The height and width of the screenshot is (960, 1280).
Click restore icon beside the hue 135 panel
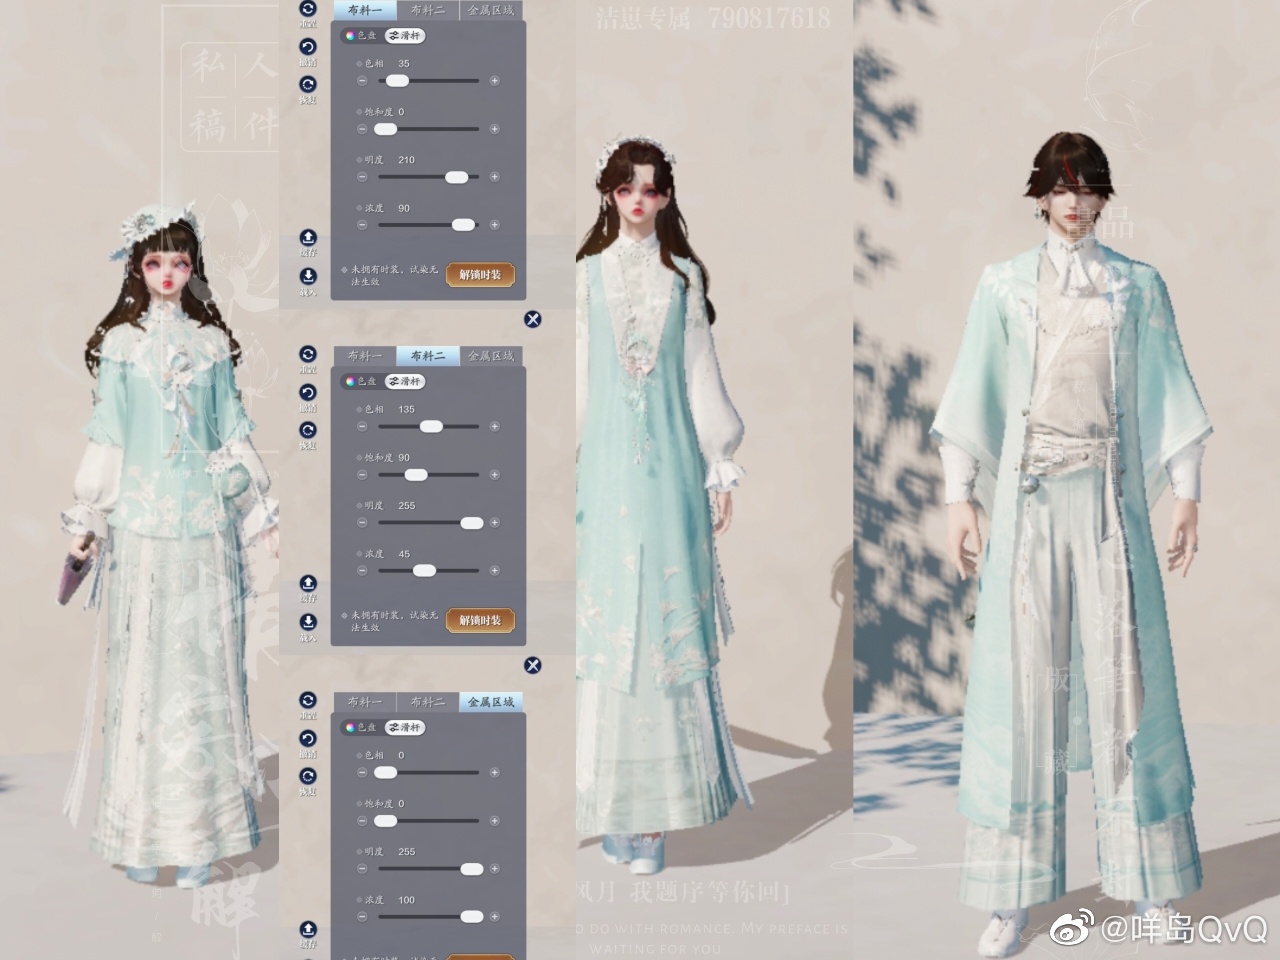tap(308, 430)
